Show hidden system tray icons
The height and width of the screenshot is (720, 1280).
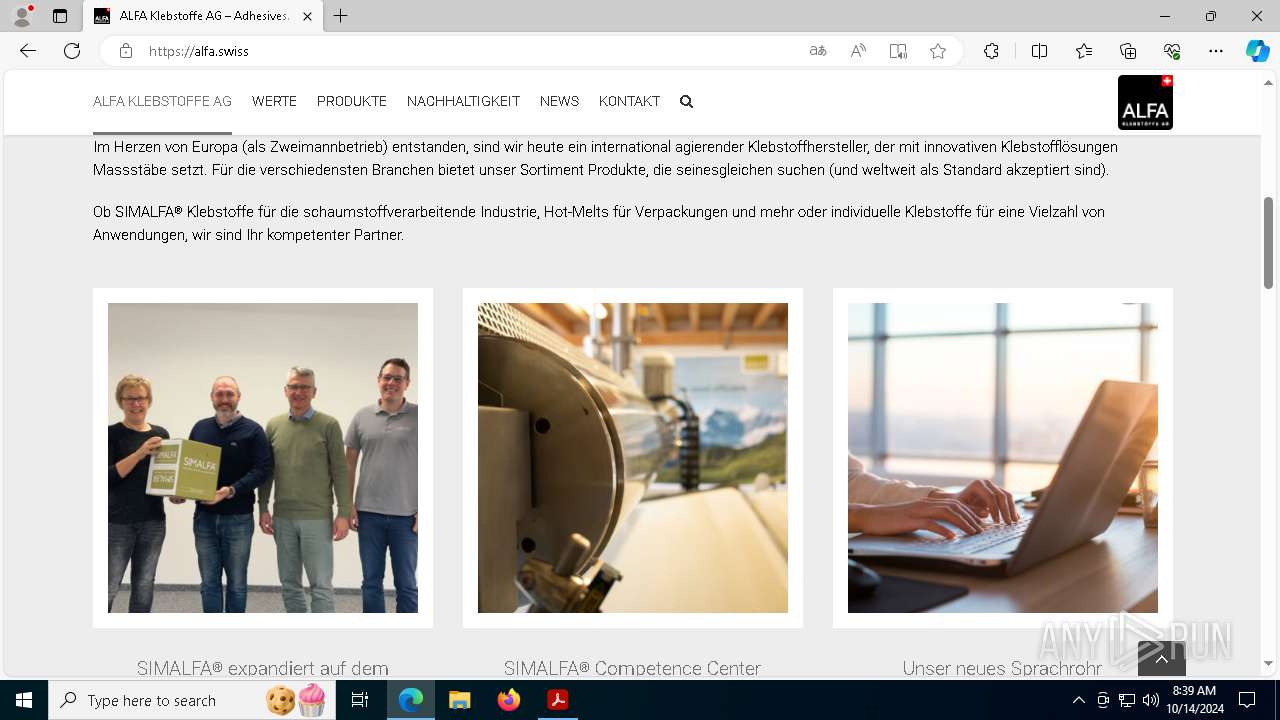click(1078, 700)
